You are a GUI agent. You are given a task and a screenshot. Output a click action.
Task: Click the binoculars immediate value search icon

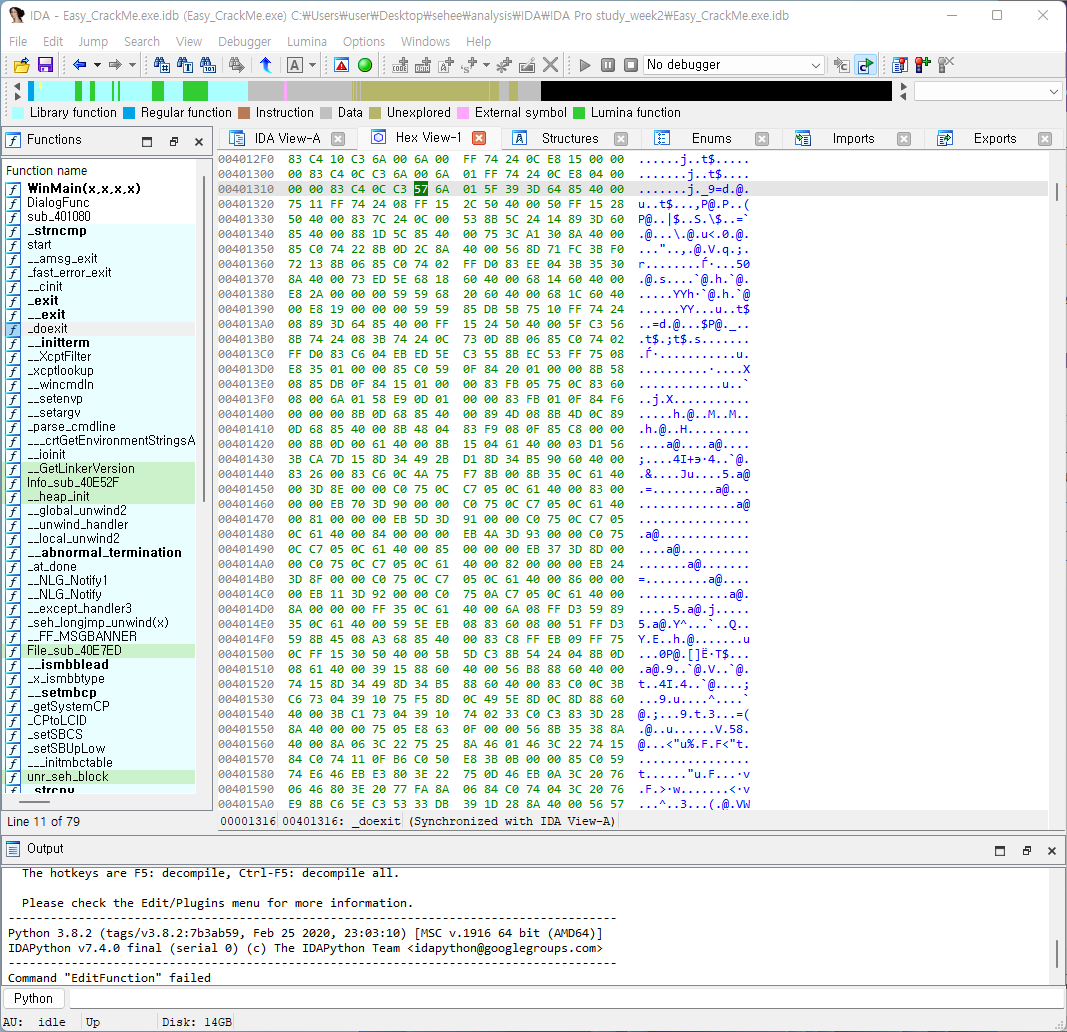point(161,65)
